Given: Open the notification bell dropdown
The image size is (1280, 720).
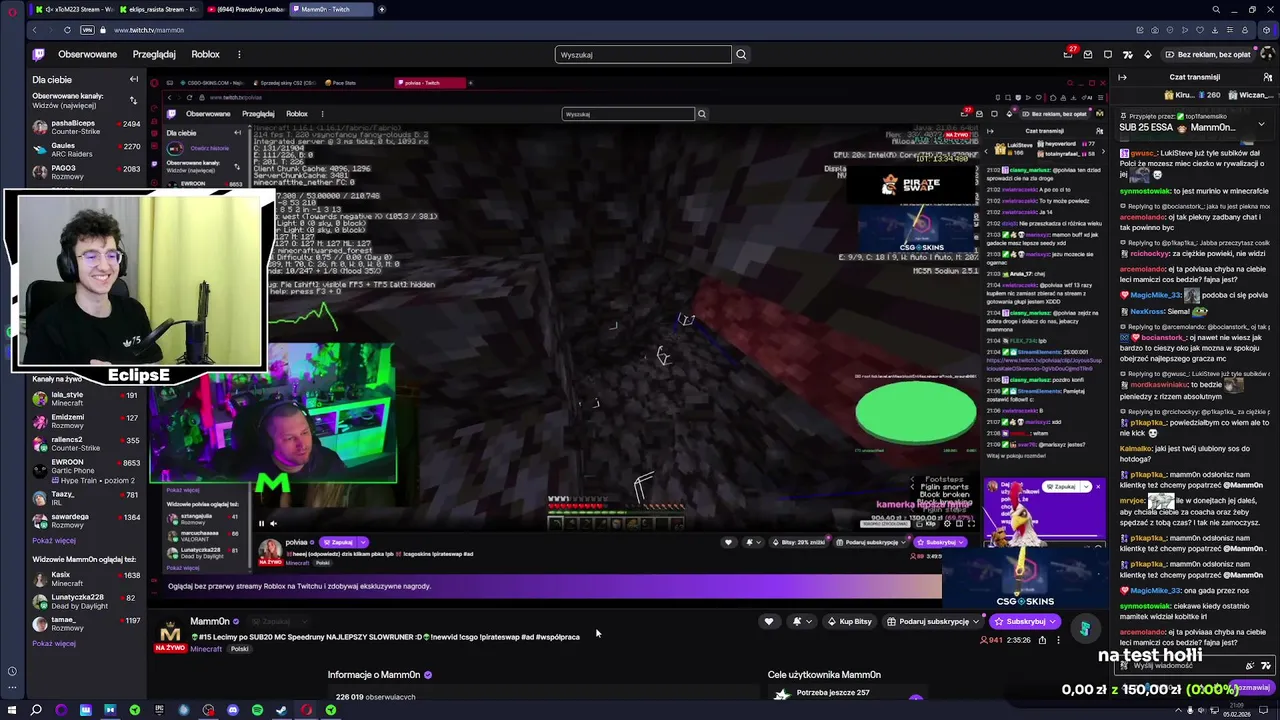Looking at the screenshot, I should (x=801, y=622).
